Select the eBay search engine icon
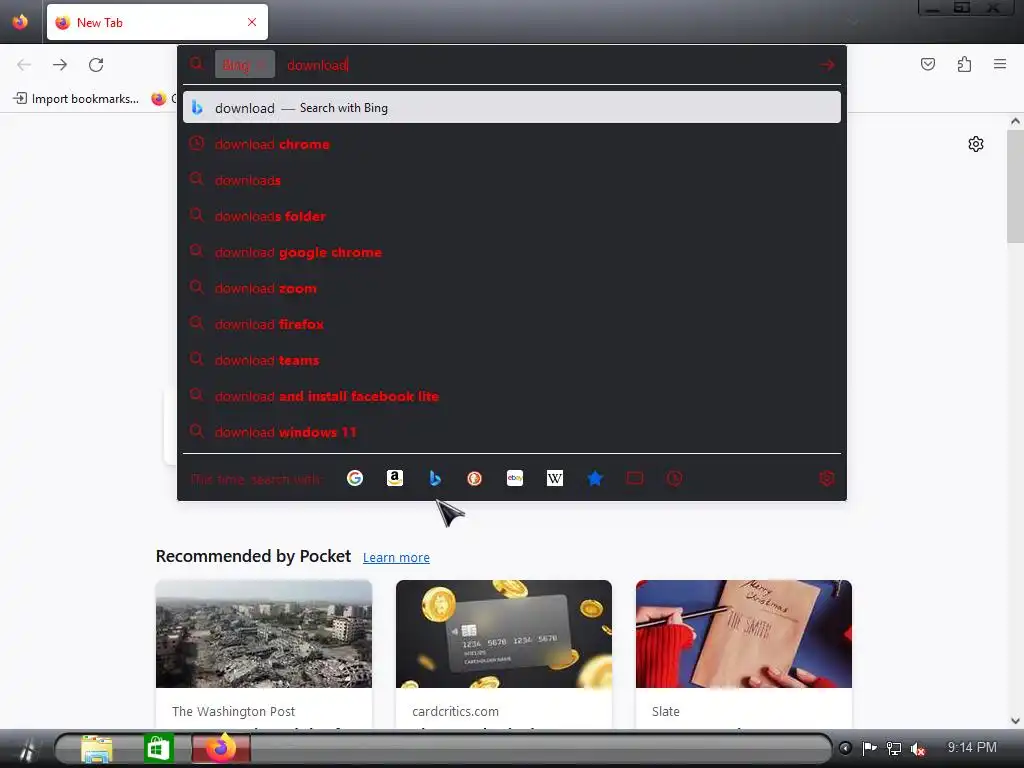The height and width of the screenshot is (768, 1024). point(515,479)
